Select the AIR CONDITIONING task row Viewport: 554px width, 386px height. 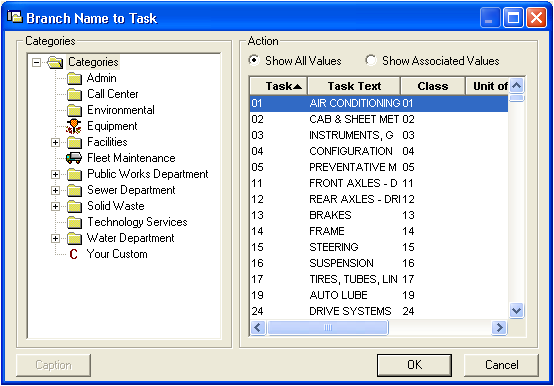379,103
